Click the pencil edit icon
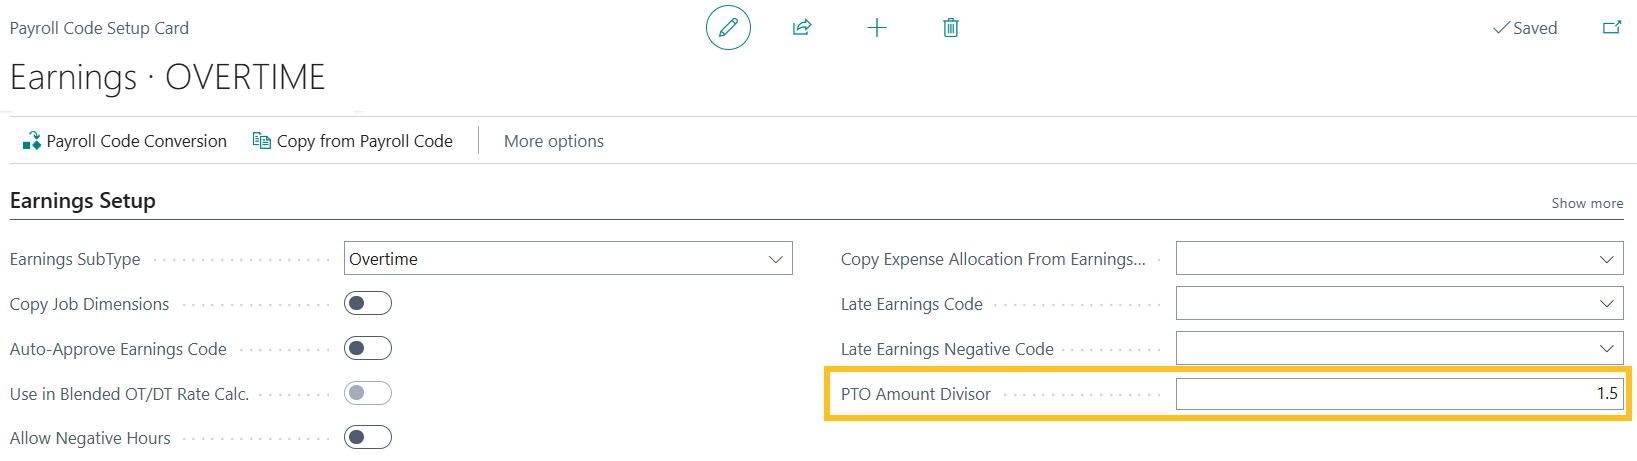Viewport: 1637px width, 461px height. pos(728,28)
